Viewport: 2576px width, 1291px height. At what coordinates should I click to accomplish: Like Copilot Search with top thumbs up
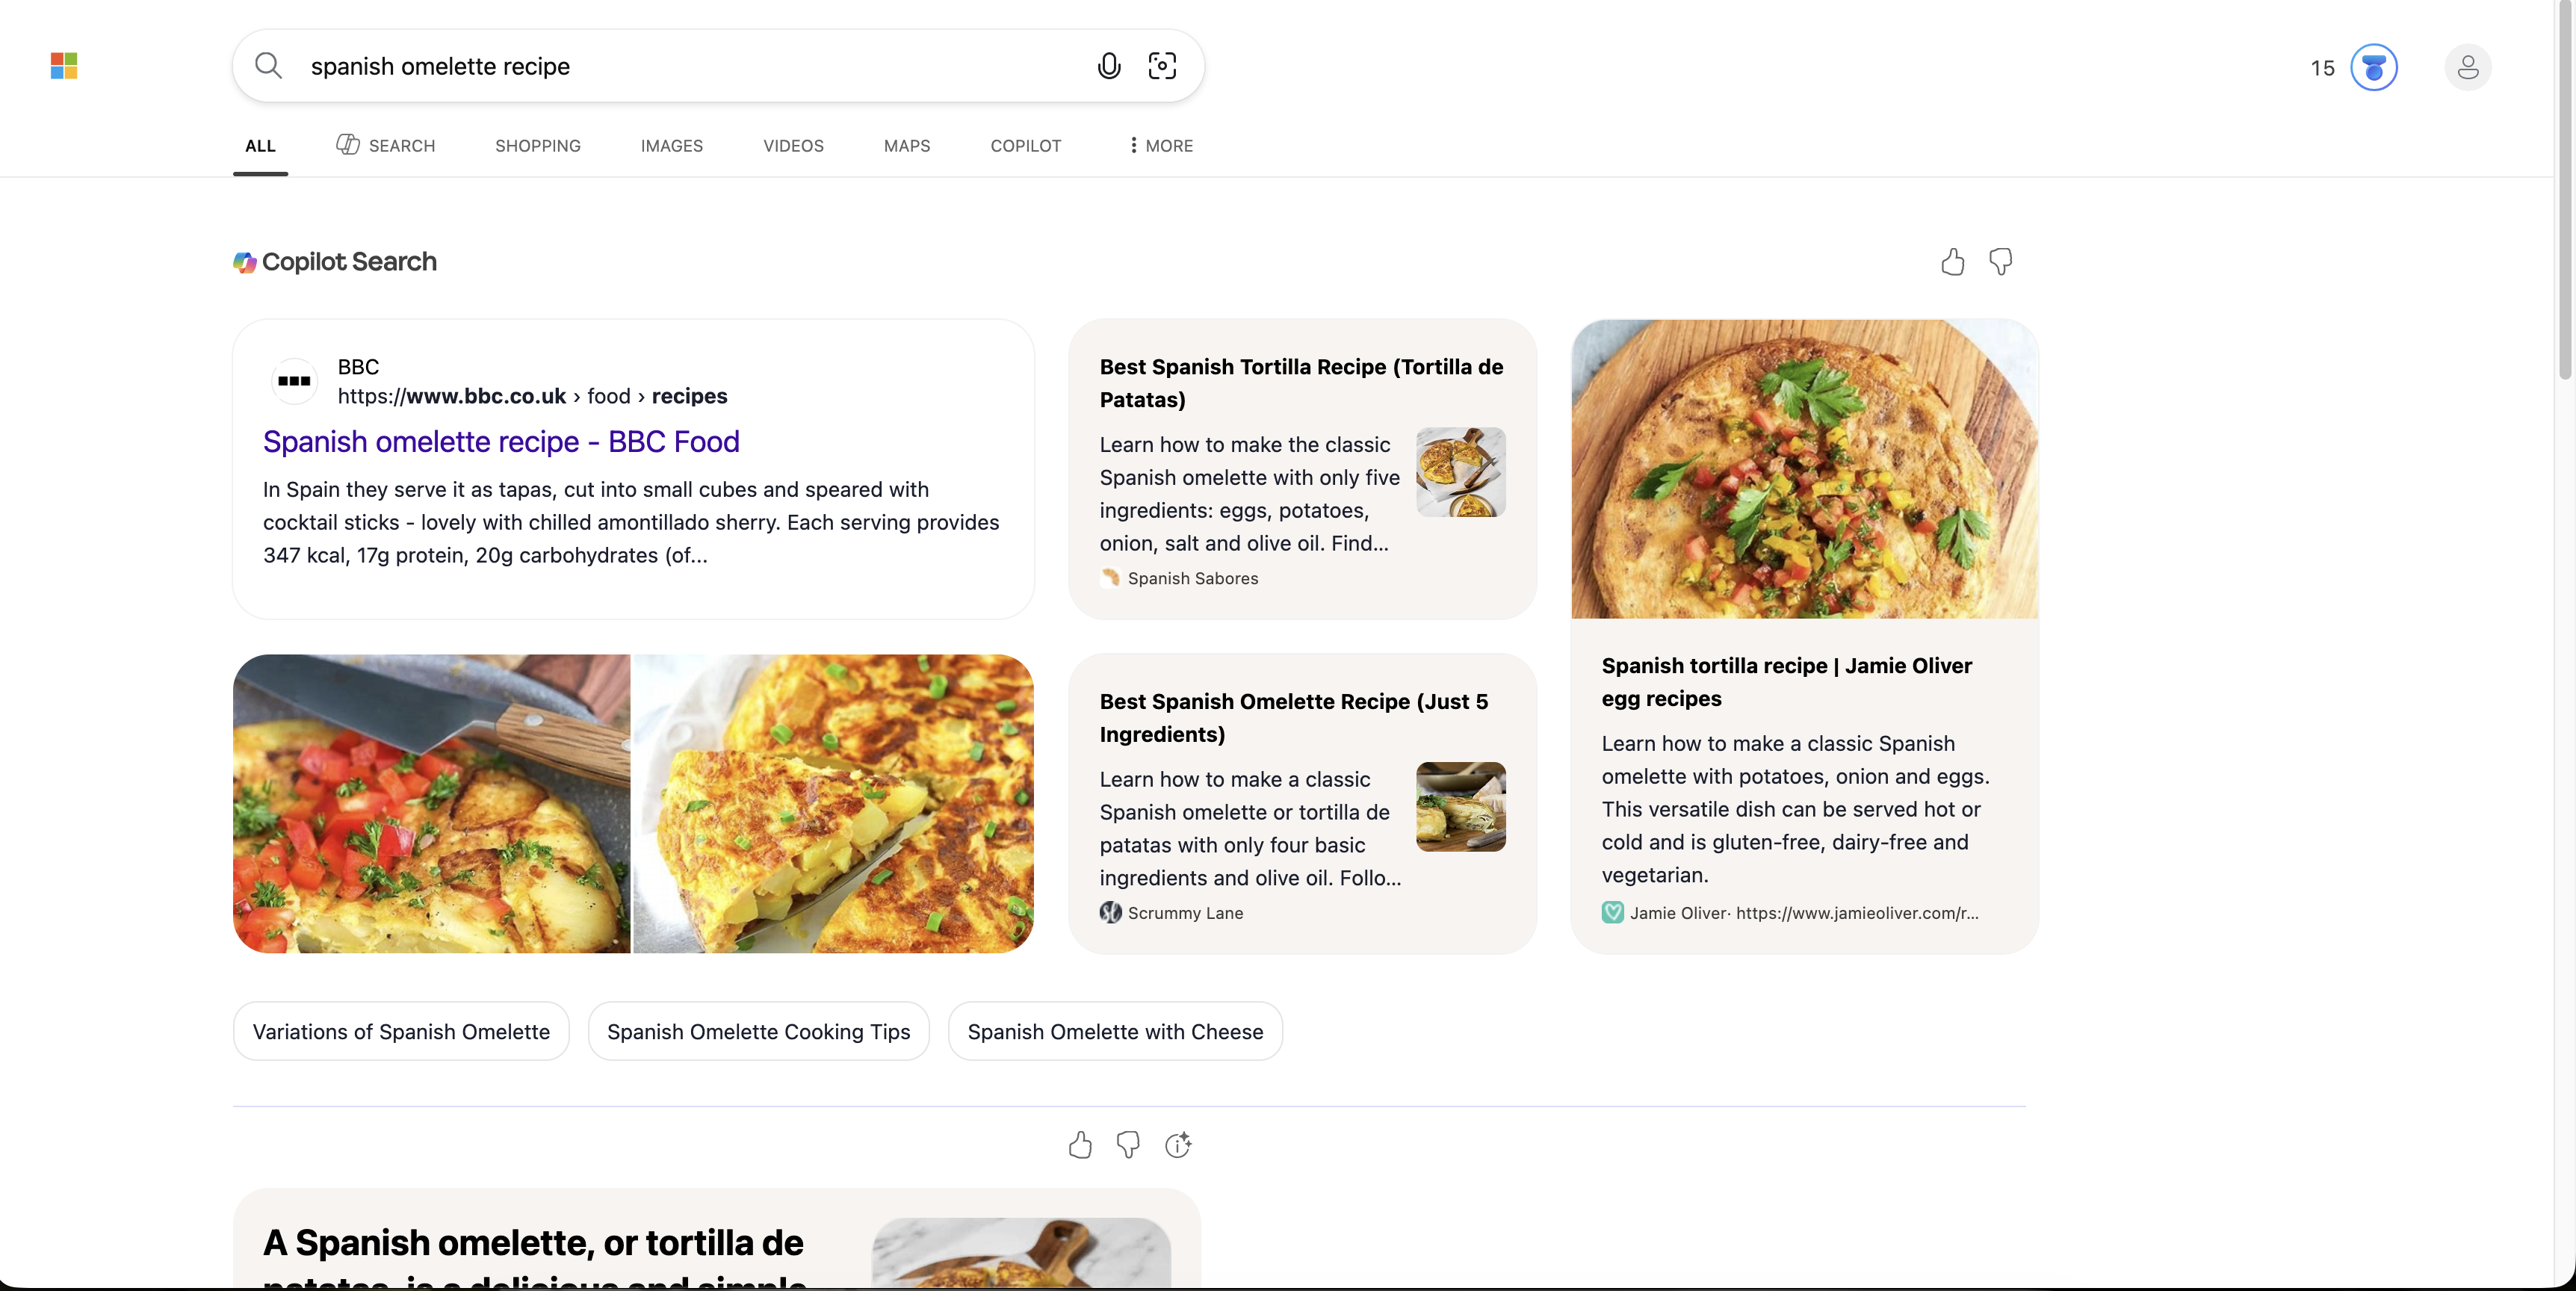[1952, 262]
